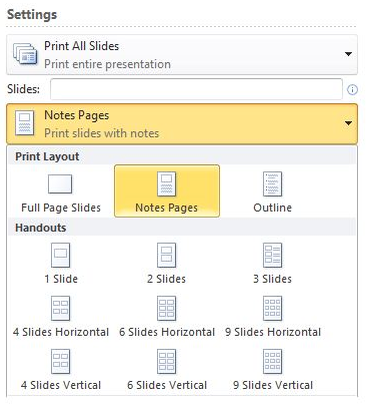This screenshot has width=370, height=404.
Task: Select 2 Slides handout layout
Action: pos(167,263)
